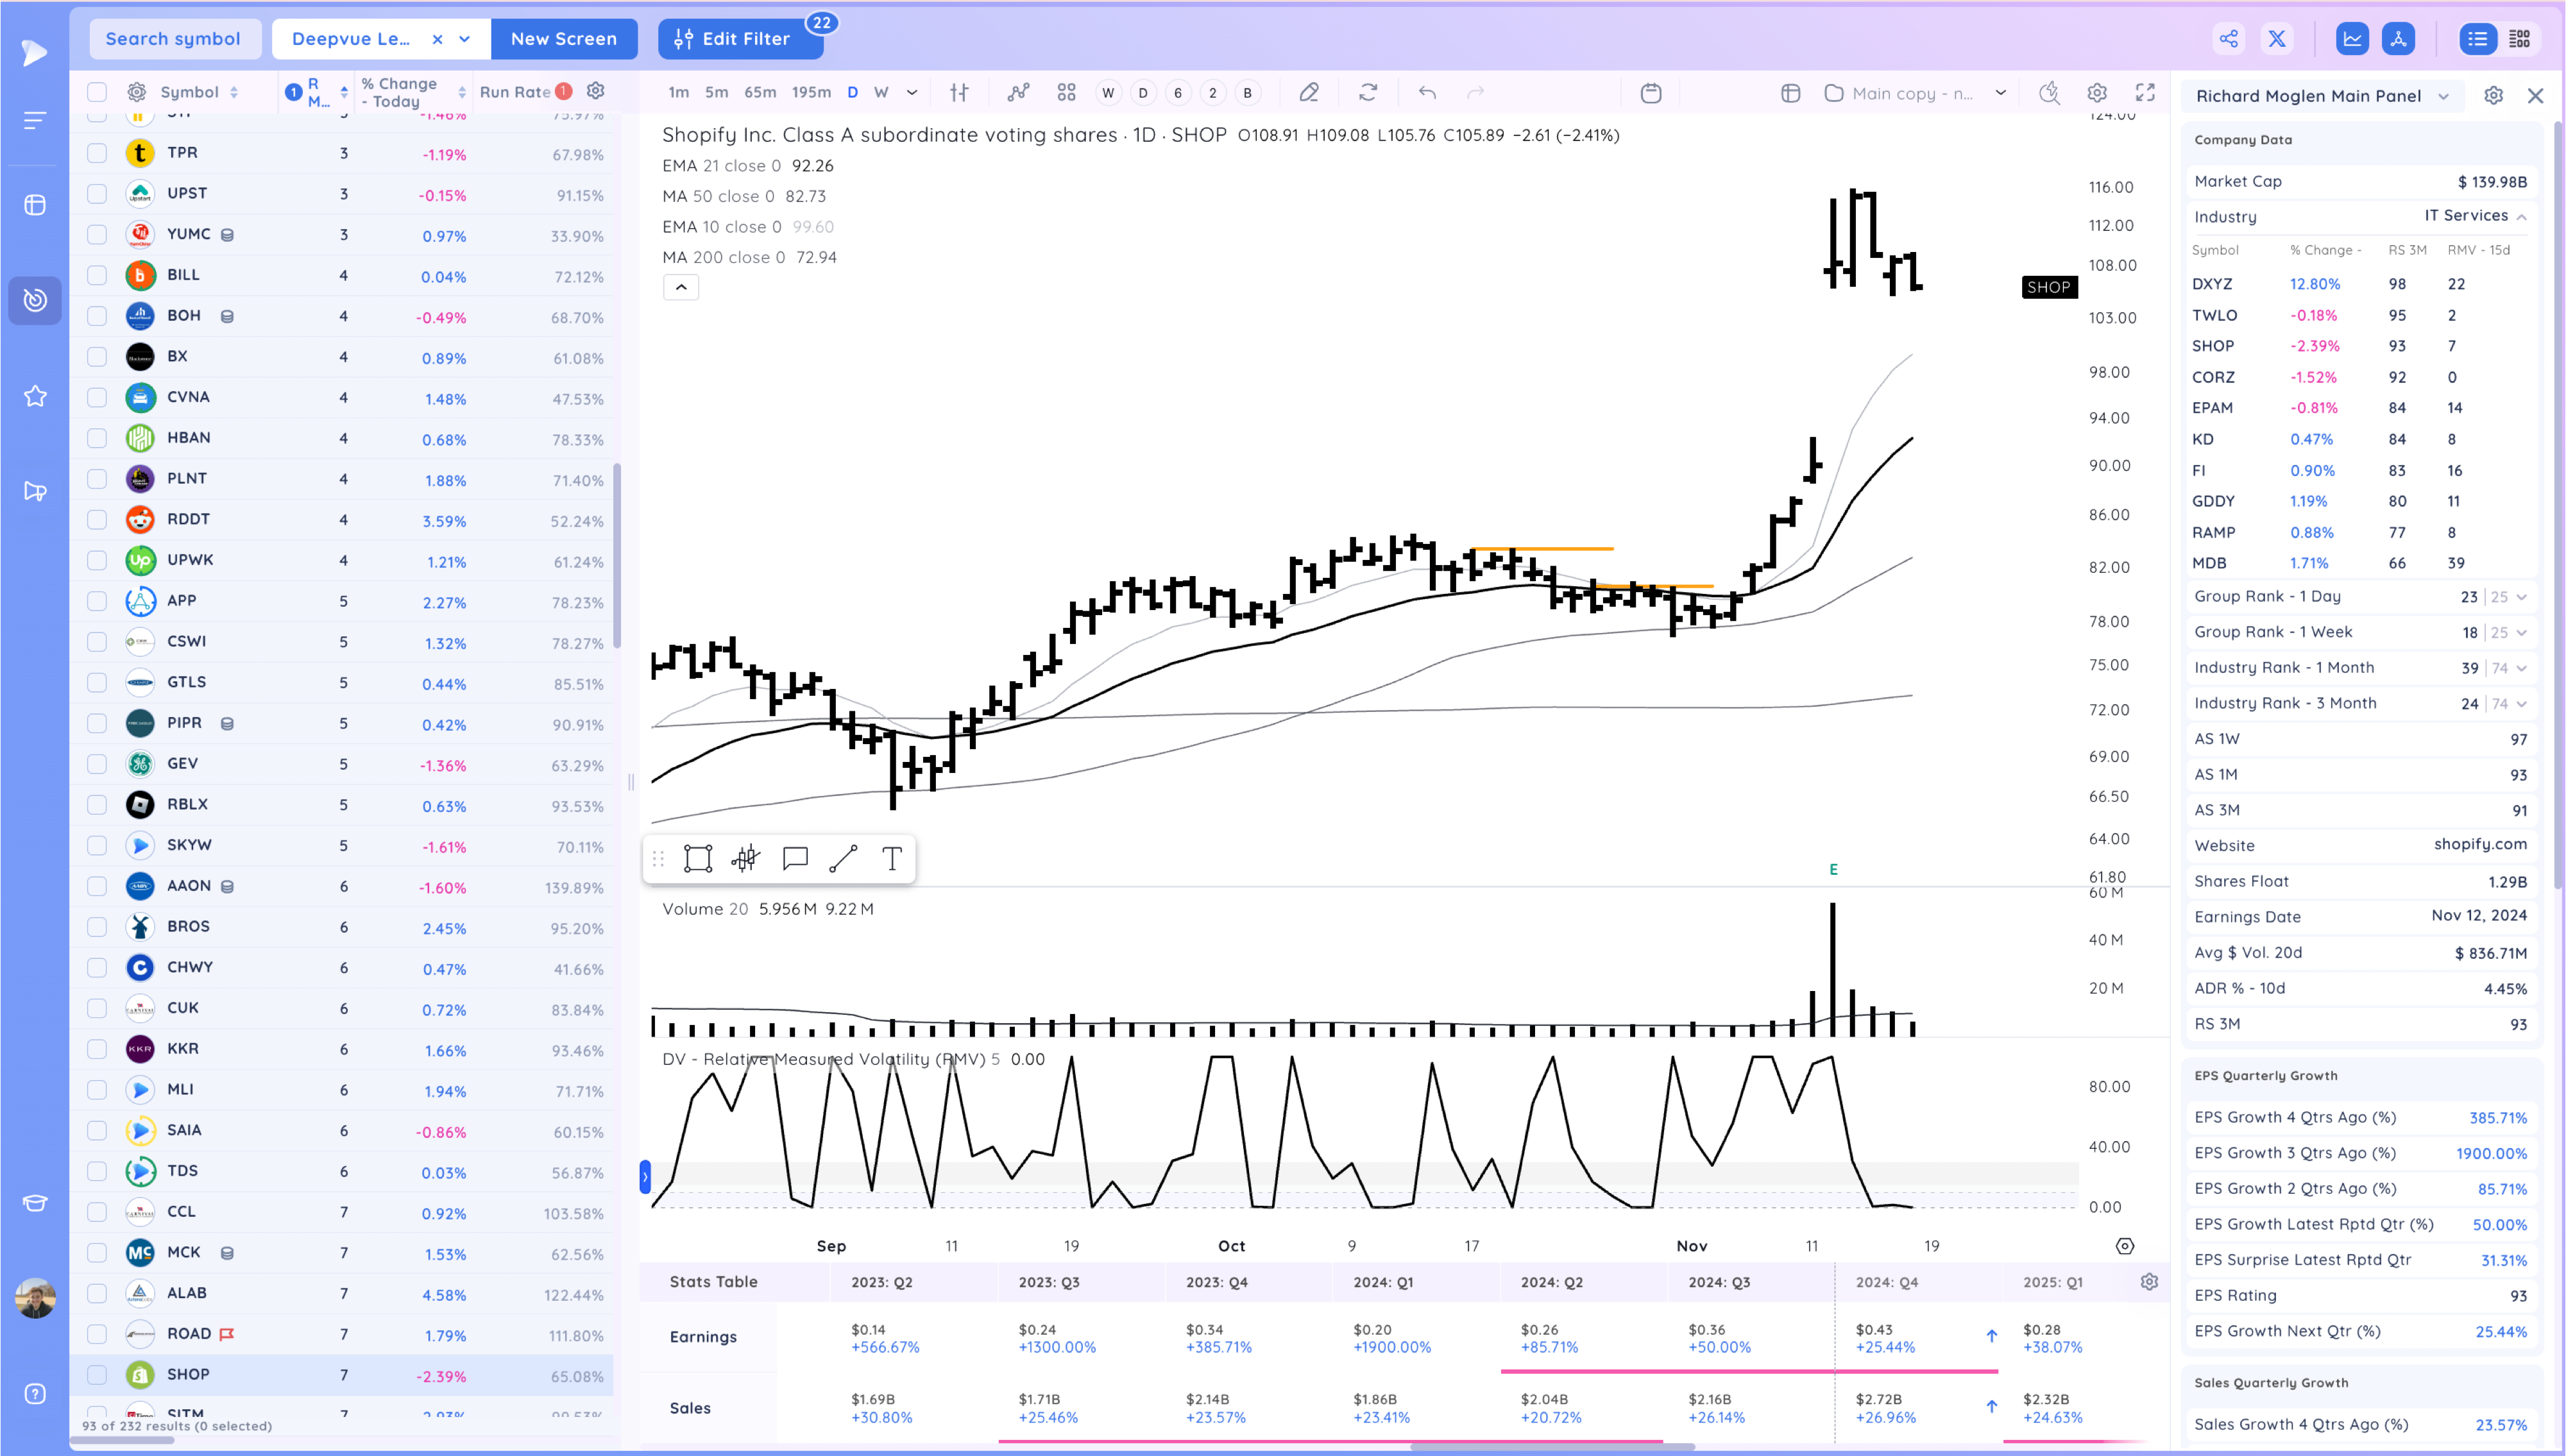The image size is (2566, 1456).
Task: Expand the timeframe dropdown arrow
Action: 912,93
